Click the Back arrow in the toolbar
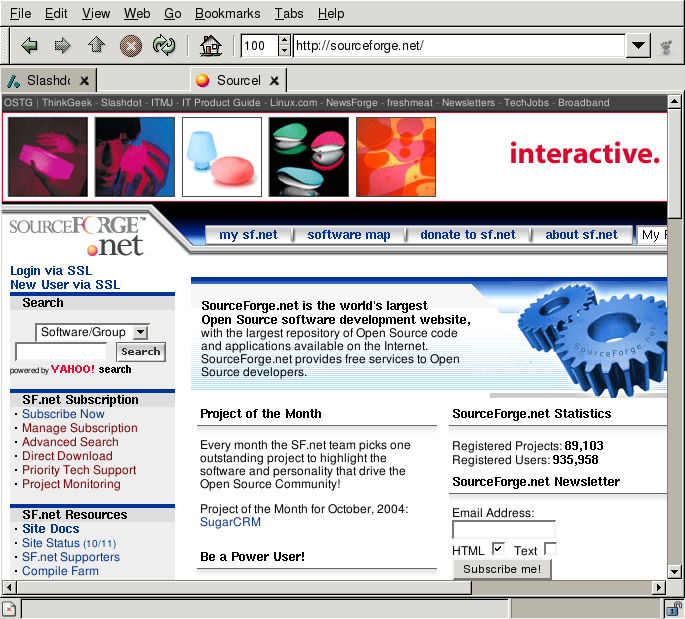This screenshot has width=685, height=619. (29, 45)
